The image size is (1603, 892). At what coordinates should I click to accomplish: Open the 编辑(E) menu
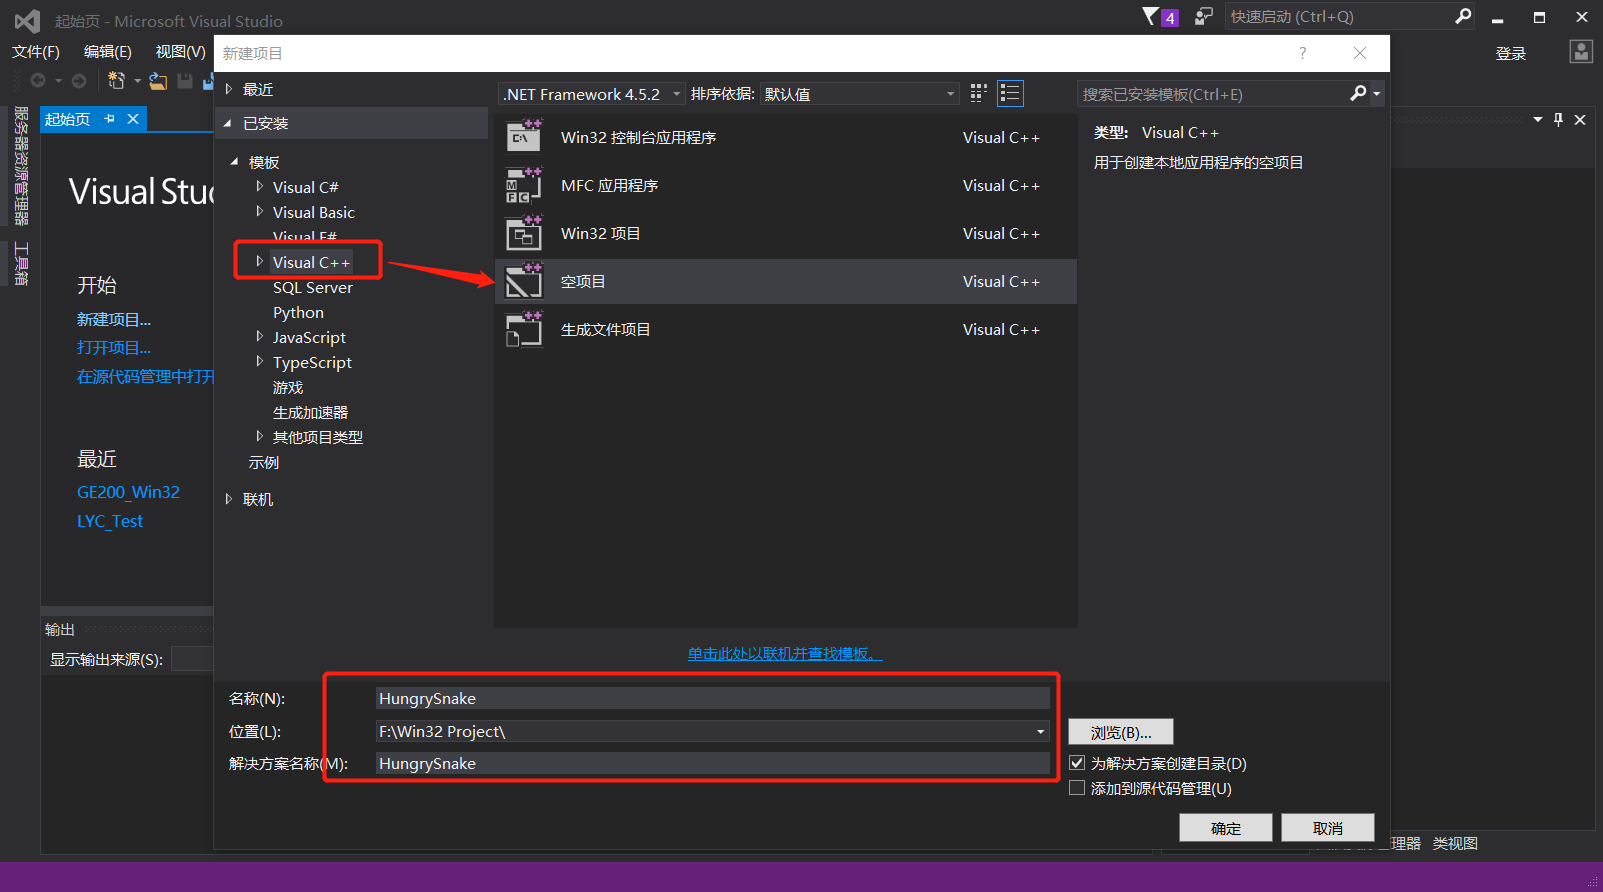click(107, 52)
